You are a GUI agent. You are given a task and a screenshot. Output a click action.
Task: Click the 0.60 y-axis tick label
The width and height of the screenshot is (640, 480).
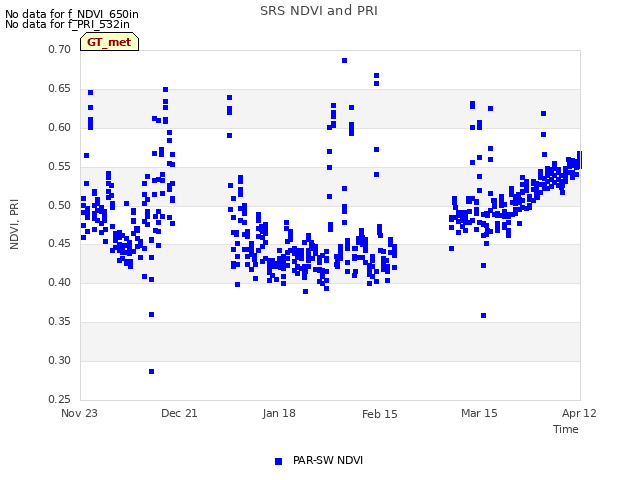(x=60, y=127)
